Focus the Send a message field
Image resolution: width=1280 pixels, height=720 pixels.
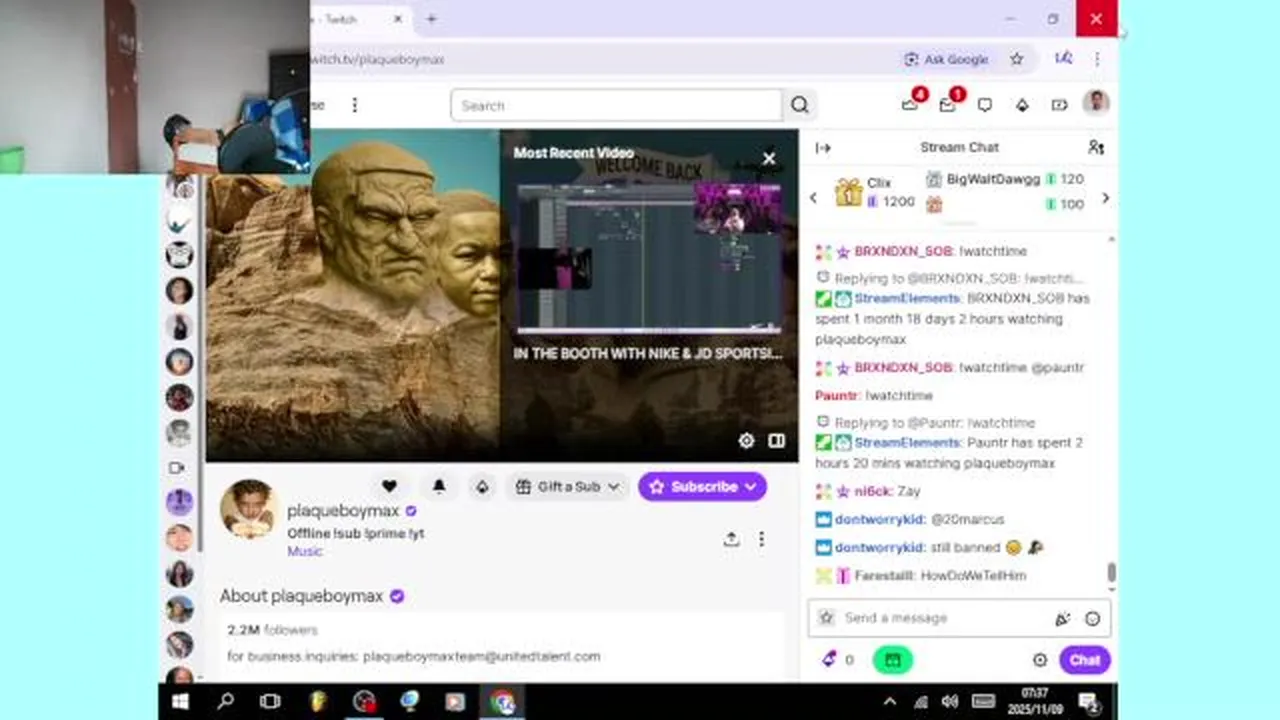pos(959,618)
